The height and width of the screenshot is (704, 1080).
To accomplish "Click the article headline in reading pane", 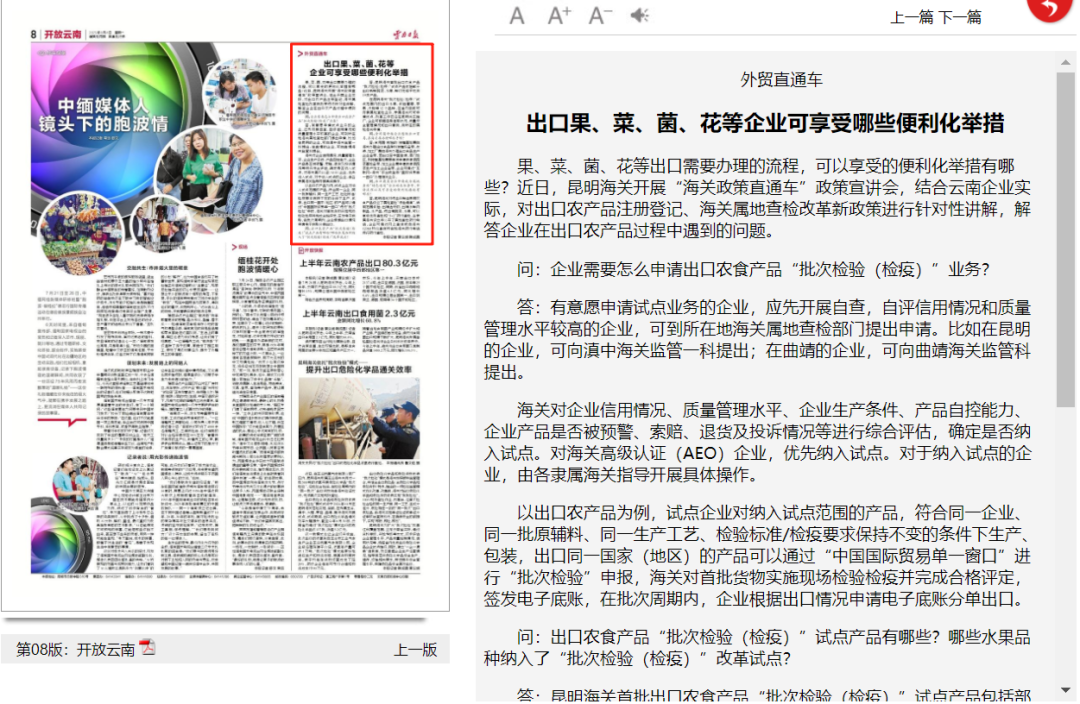I will coord(766,124).
